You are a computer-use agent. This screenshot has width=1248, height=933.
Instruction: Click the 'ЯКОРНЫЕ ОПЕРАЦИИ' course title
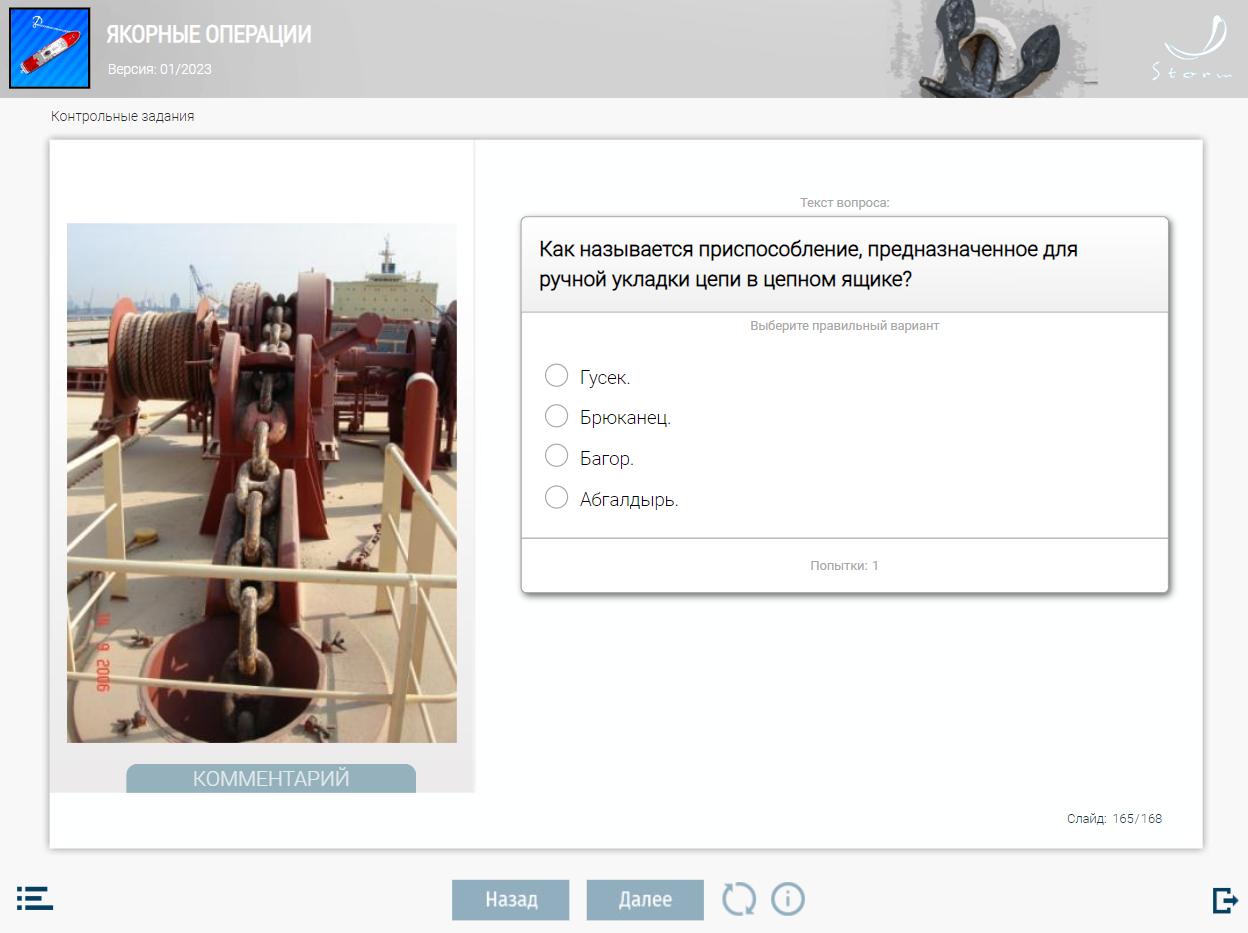(209, 35)
